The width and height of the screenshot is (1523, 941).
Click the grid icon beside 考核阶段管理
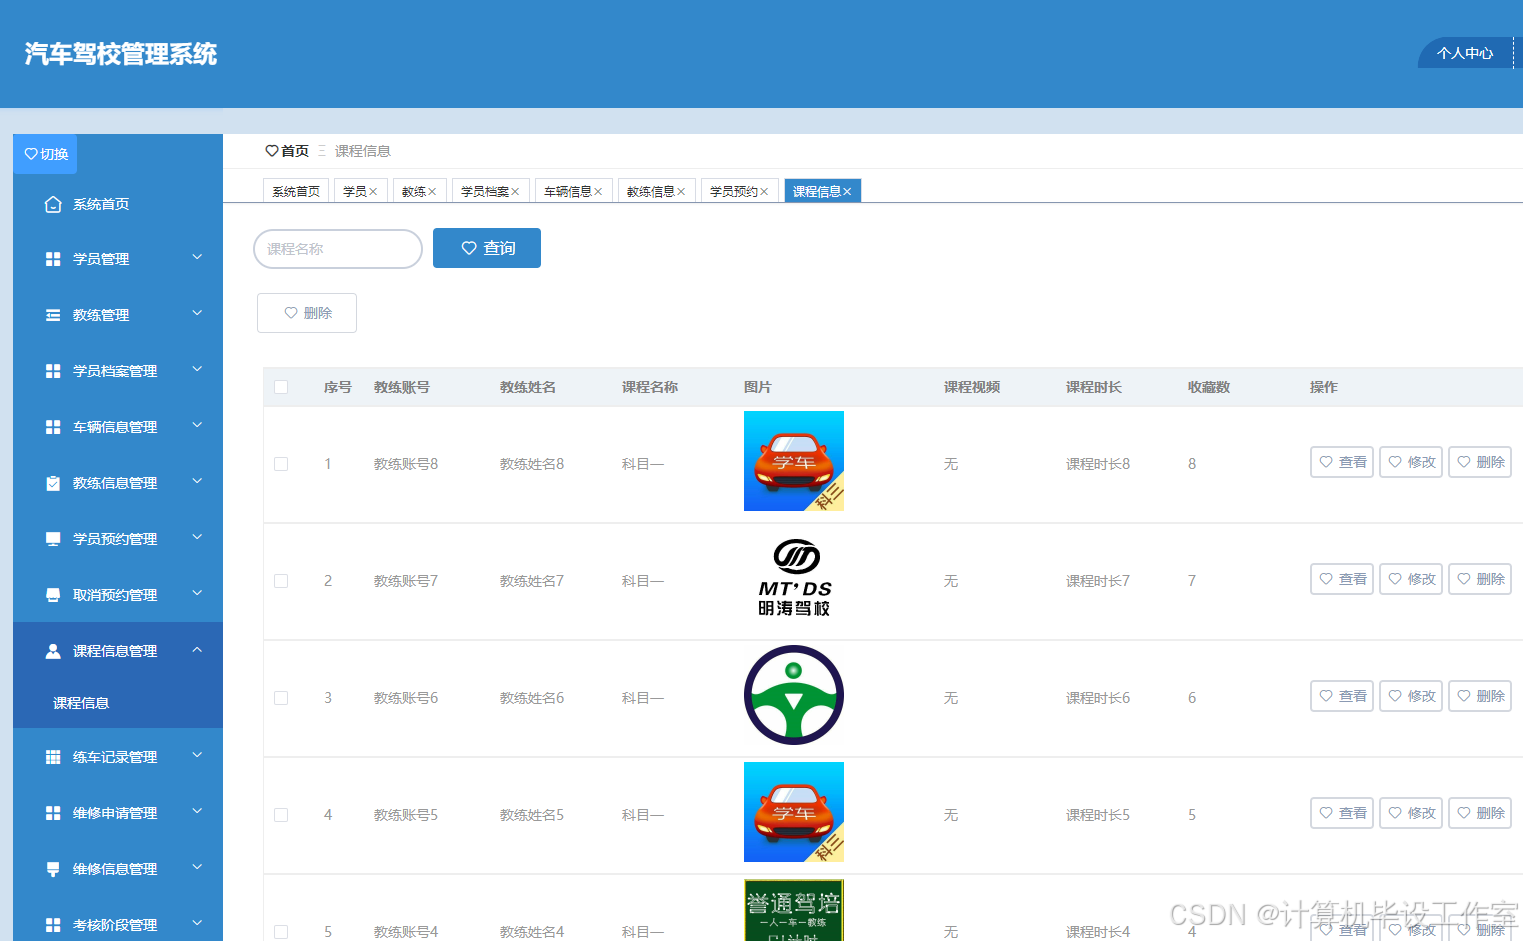point(53,925)
